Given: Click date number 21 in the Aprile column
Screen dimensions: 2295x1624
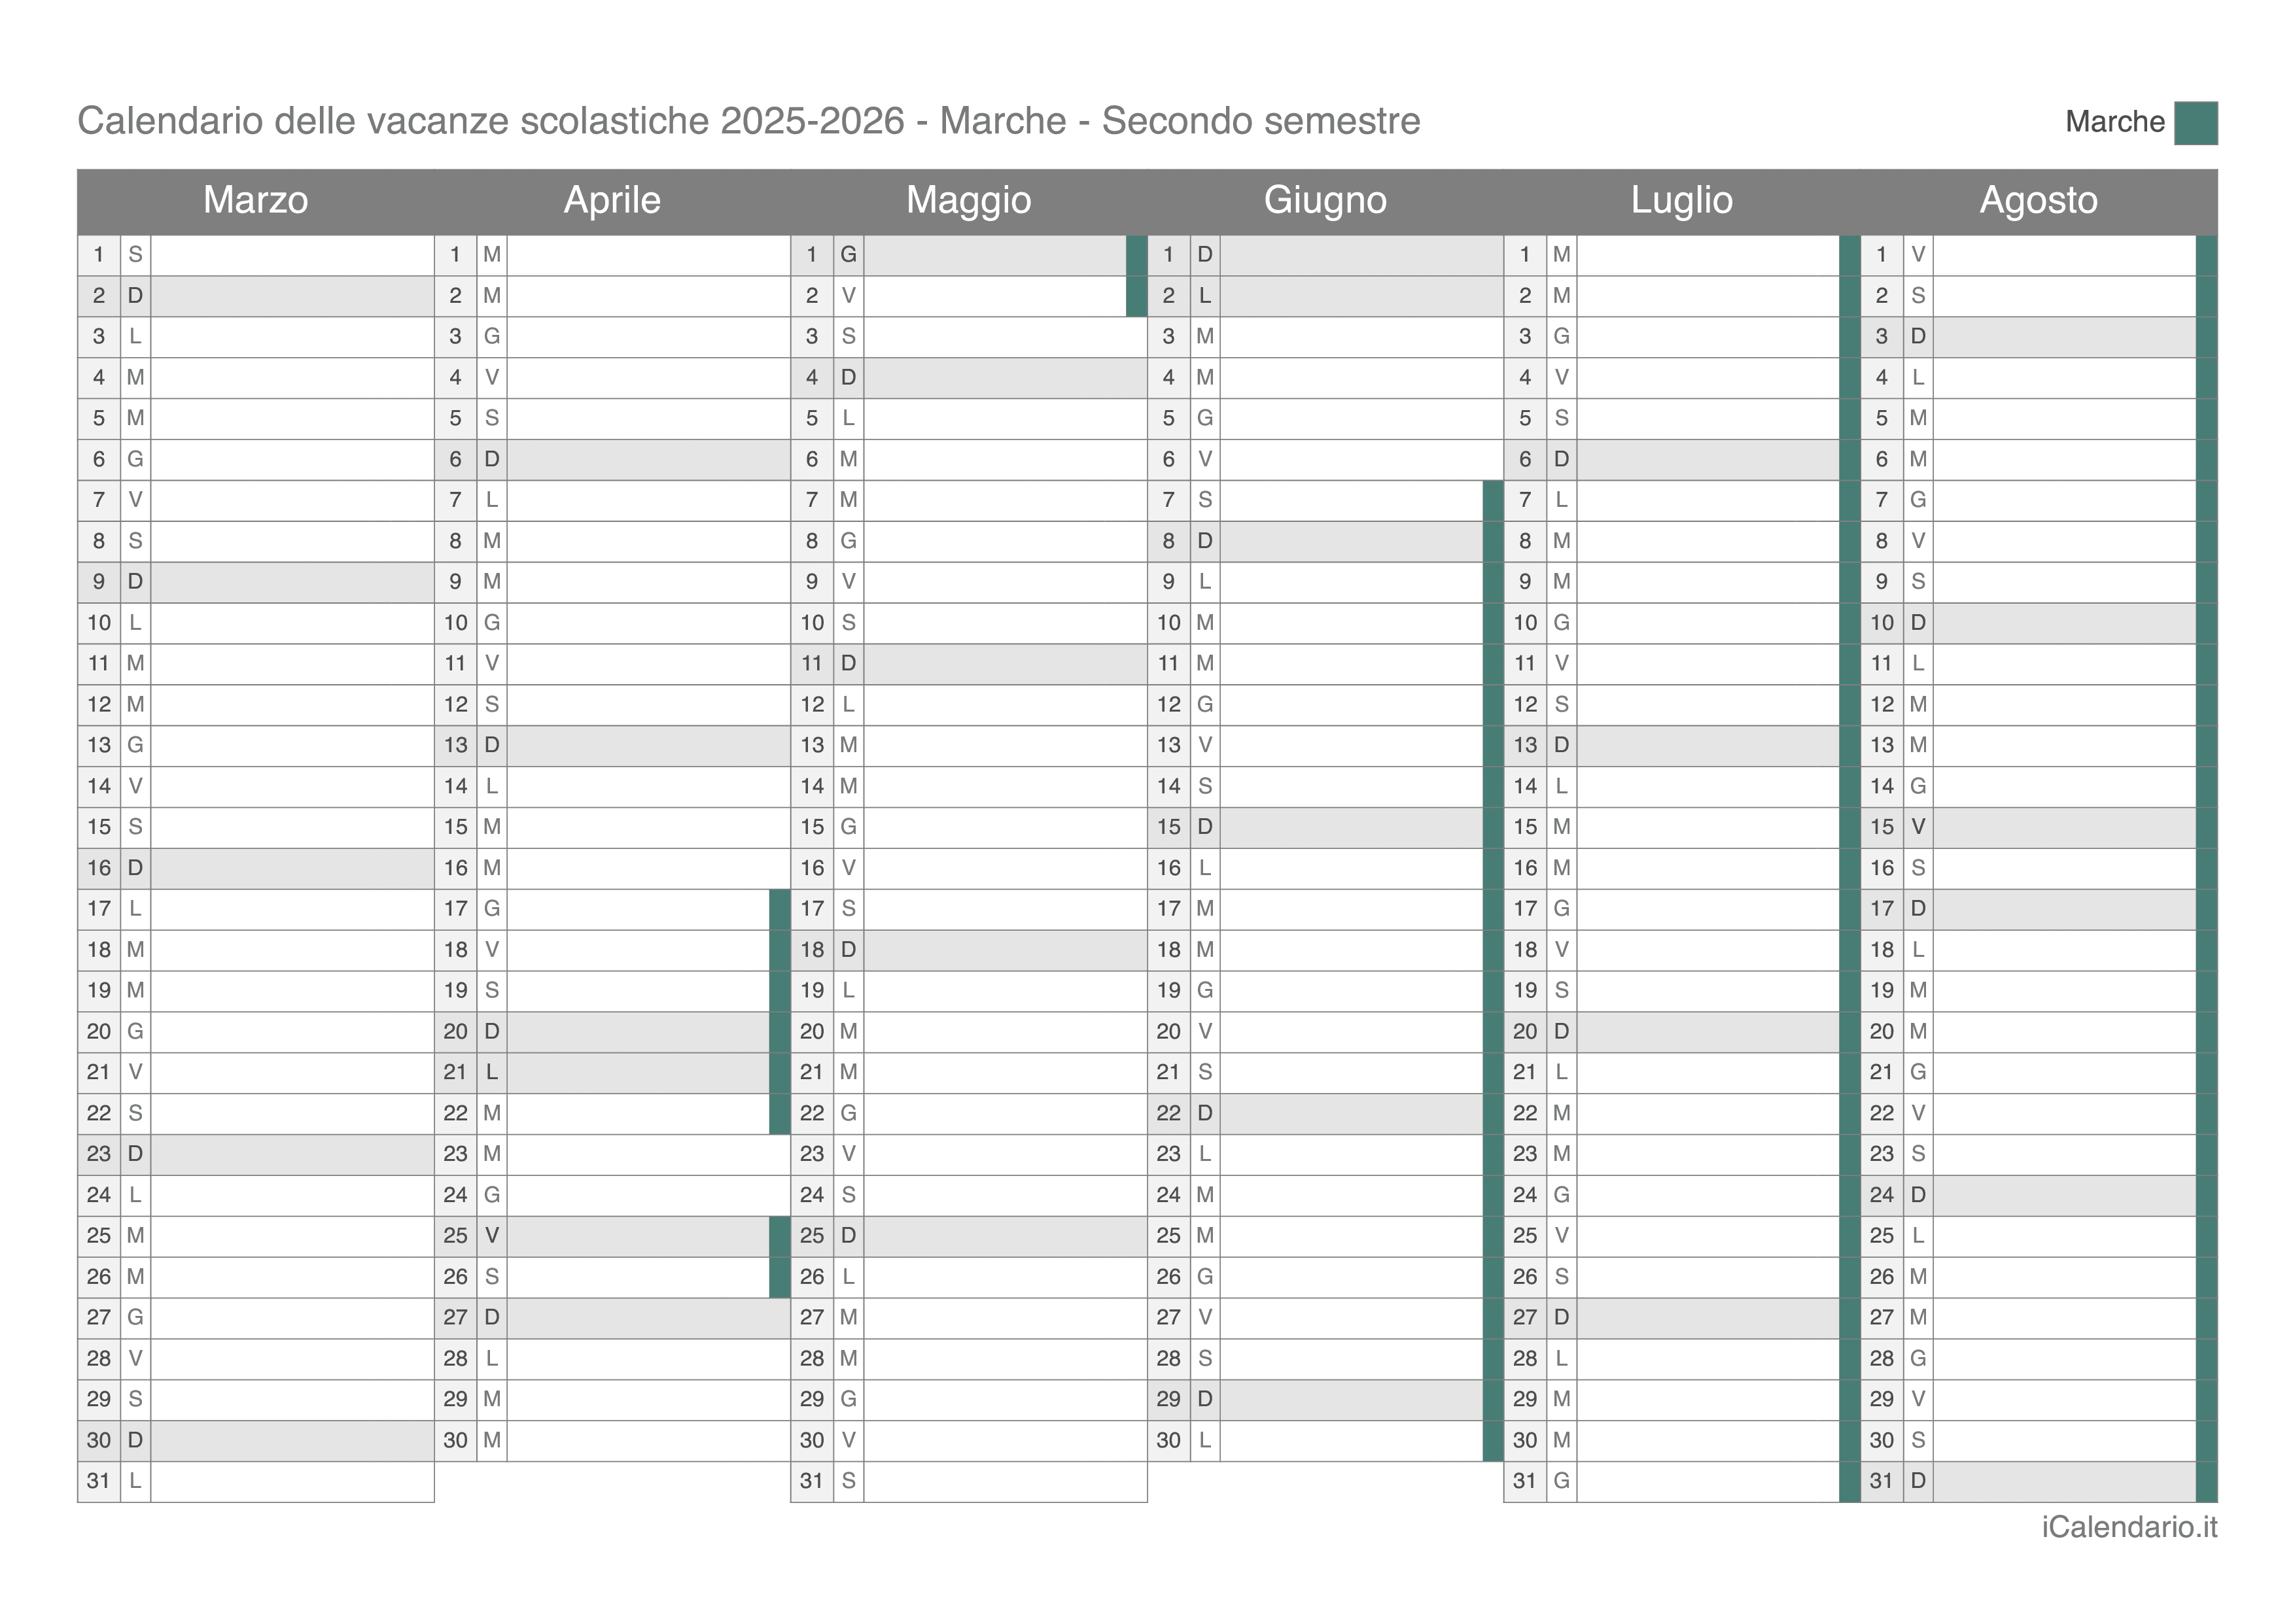Looking at the screenshot, I should tap(456, 1072).
